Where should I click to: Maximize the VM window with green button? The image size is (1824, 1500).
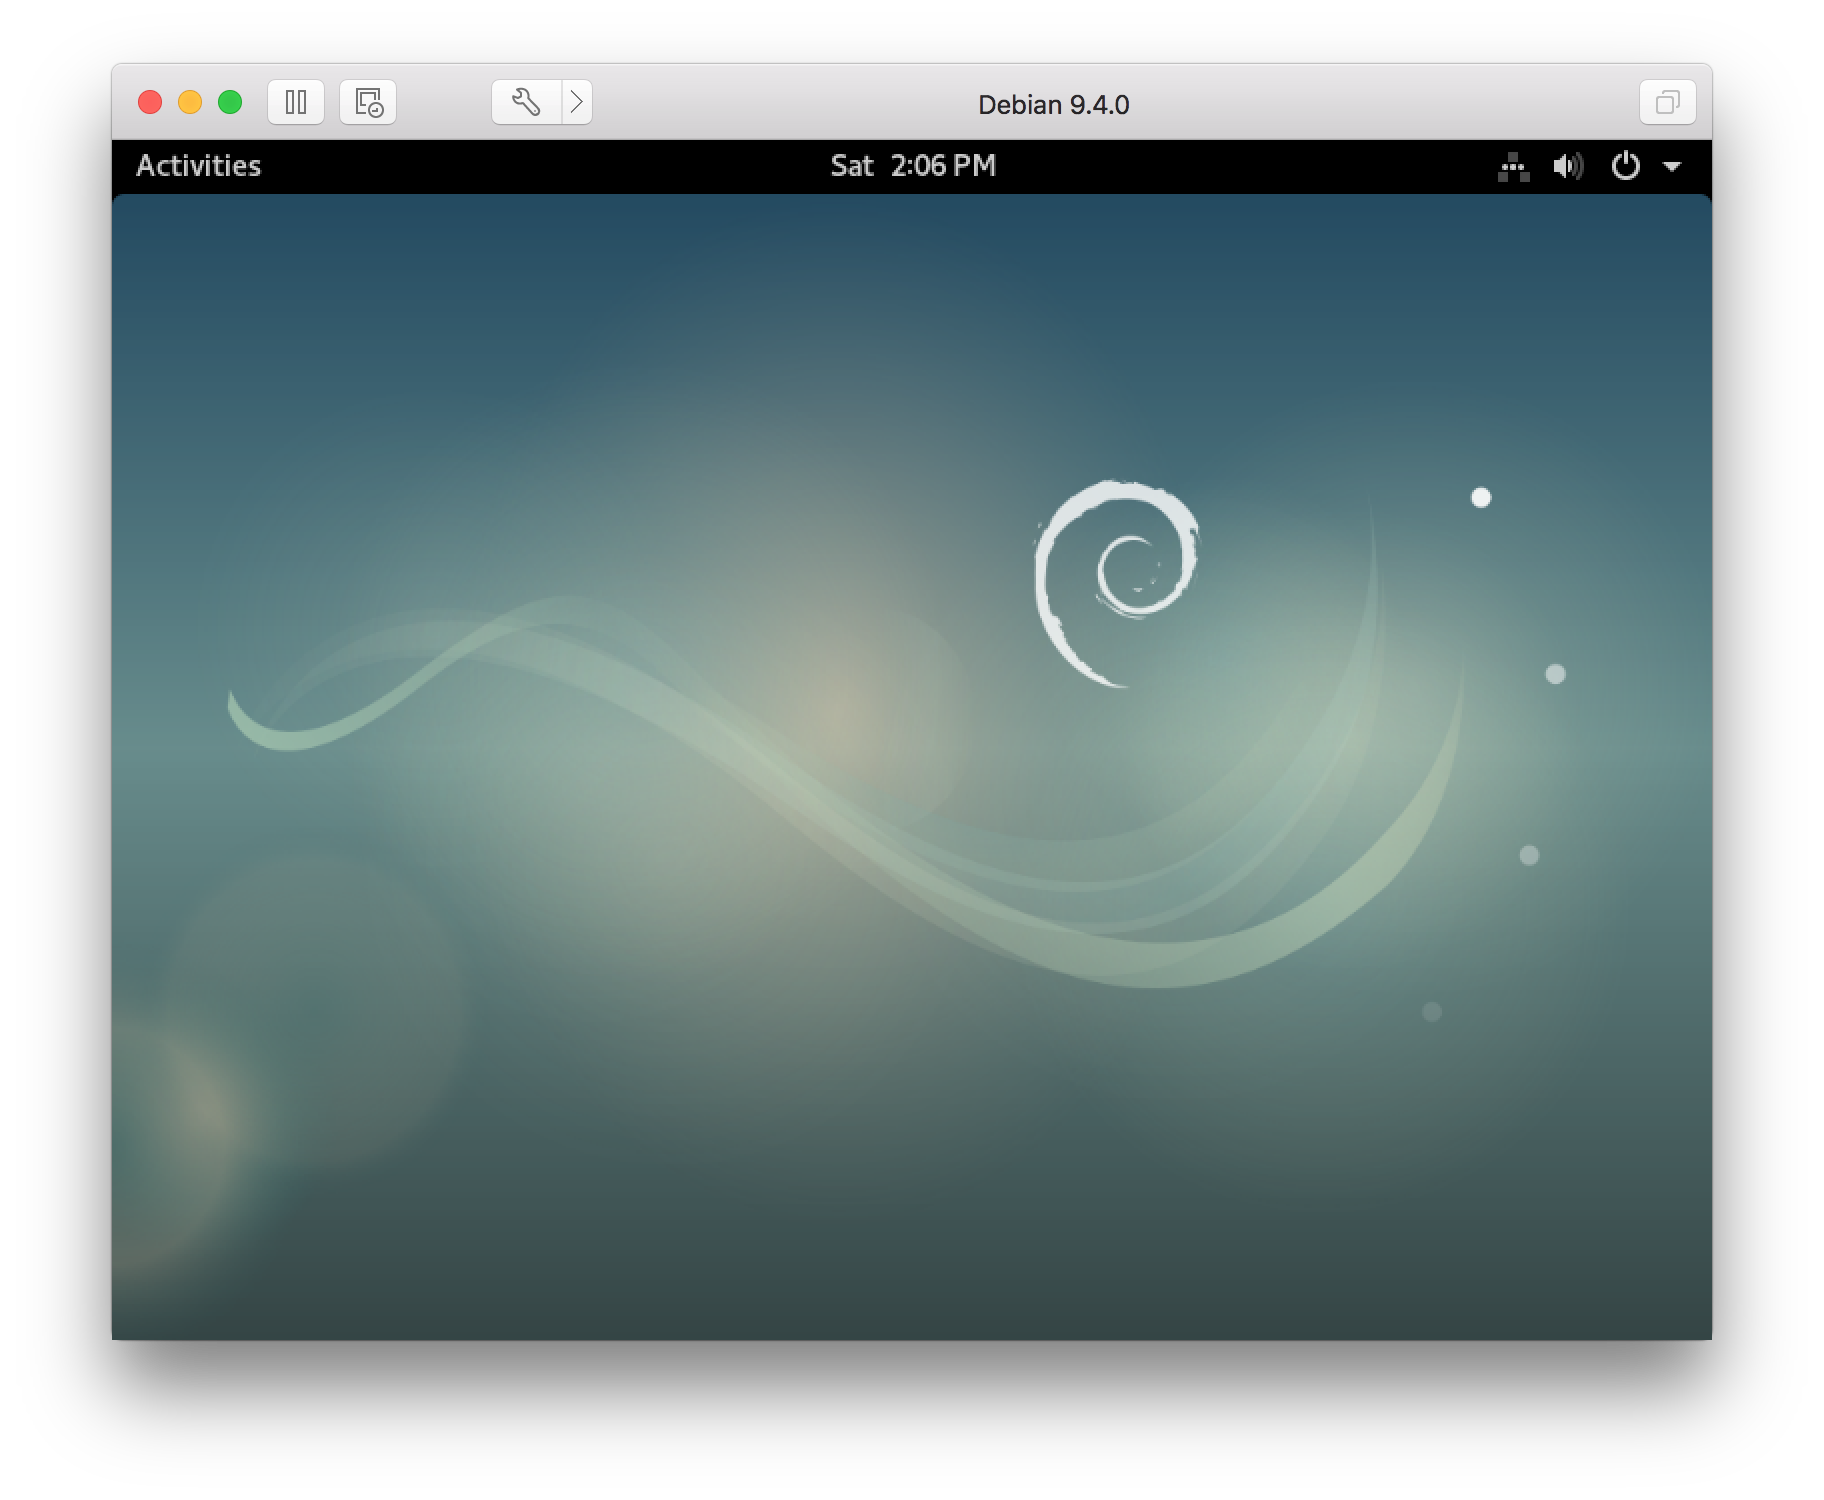230,102
